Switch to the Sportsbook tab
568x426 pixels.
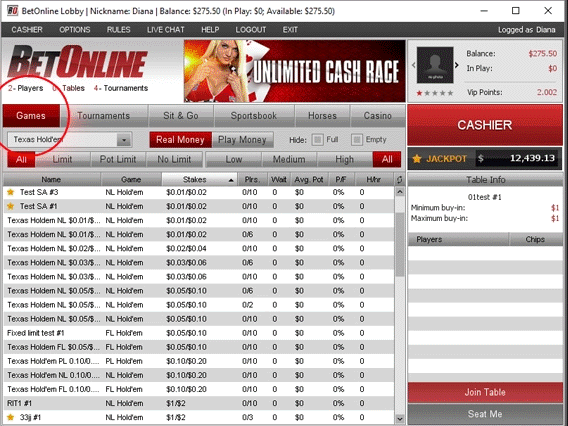254,116
